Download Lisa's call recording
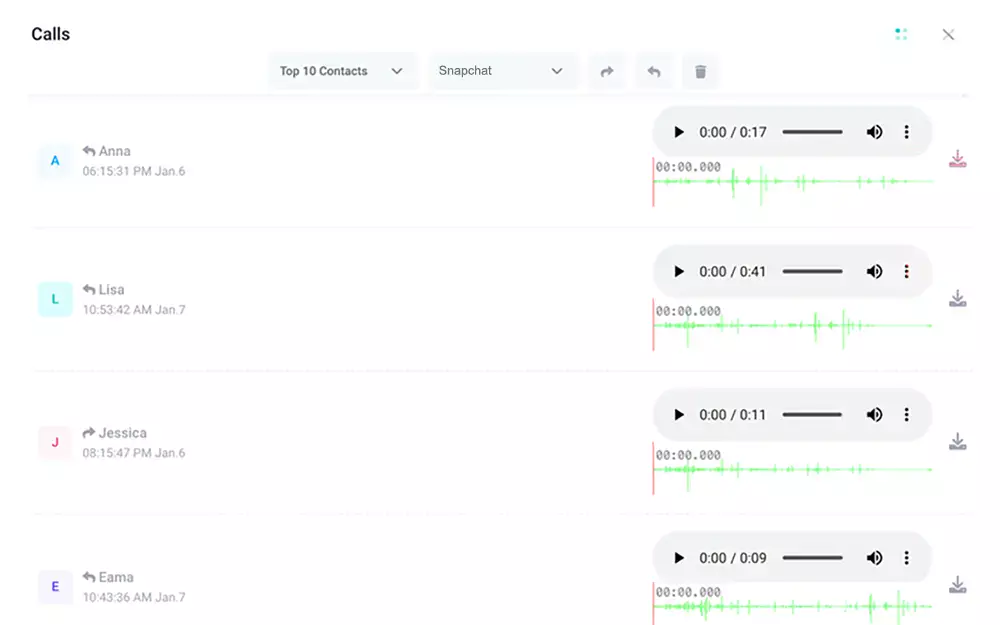Viewport: 1000px width, 625px height. pyautogui.click(x=958, y=298)
